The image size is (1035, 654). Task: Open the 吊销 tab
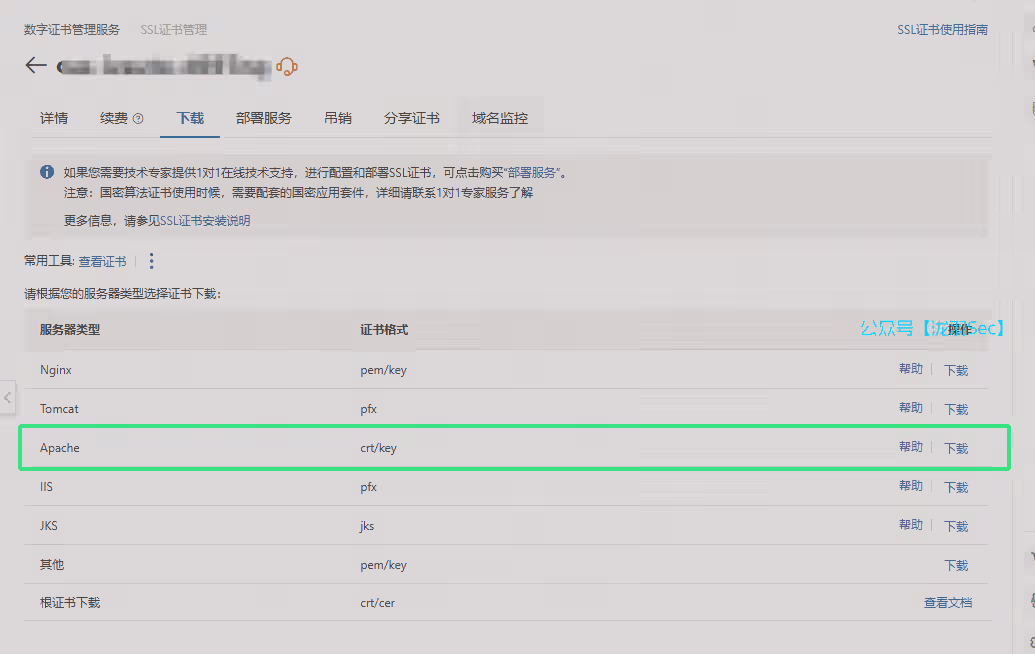click(338, 118)
